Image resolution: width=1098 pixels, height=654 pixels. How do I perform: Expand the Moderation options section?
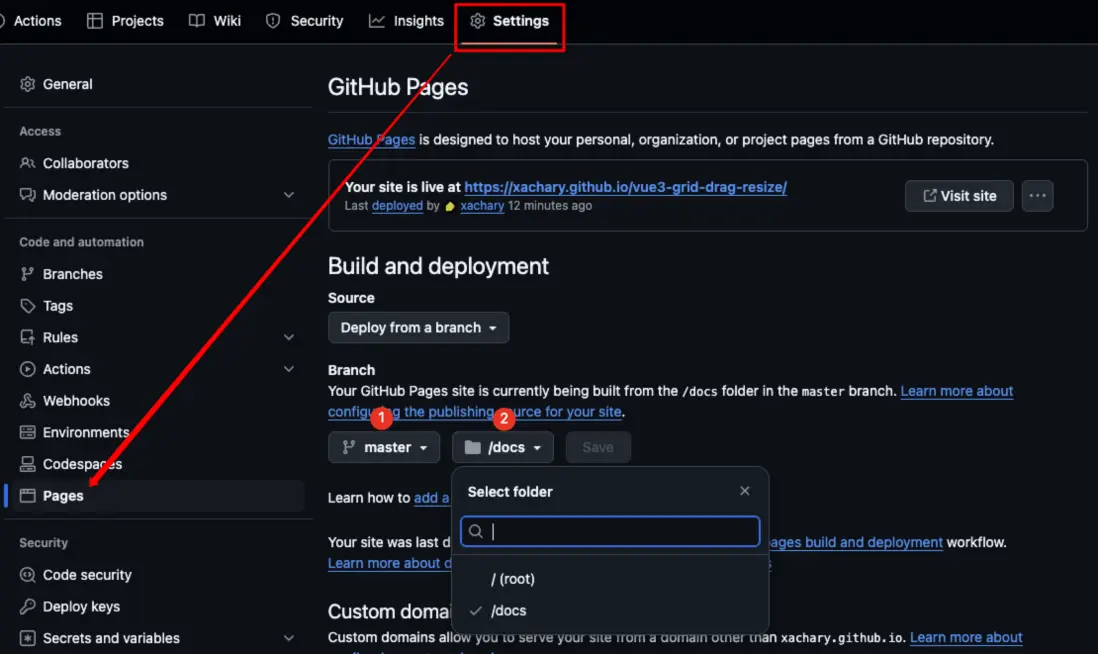(x=289, y=195)
